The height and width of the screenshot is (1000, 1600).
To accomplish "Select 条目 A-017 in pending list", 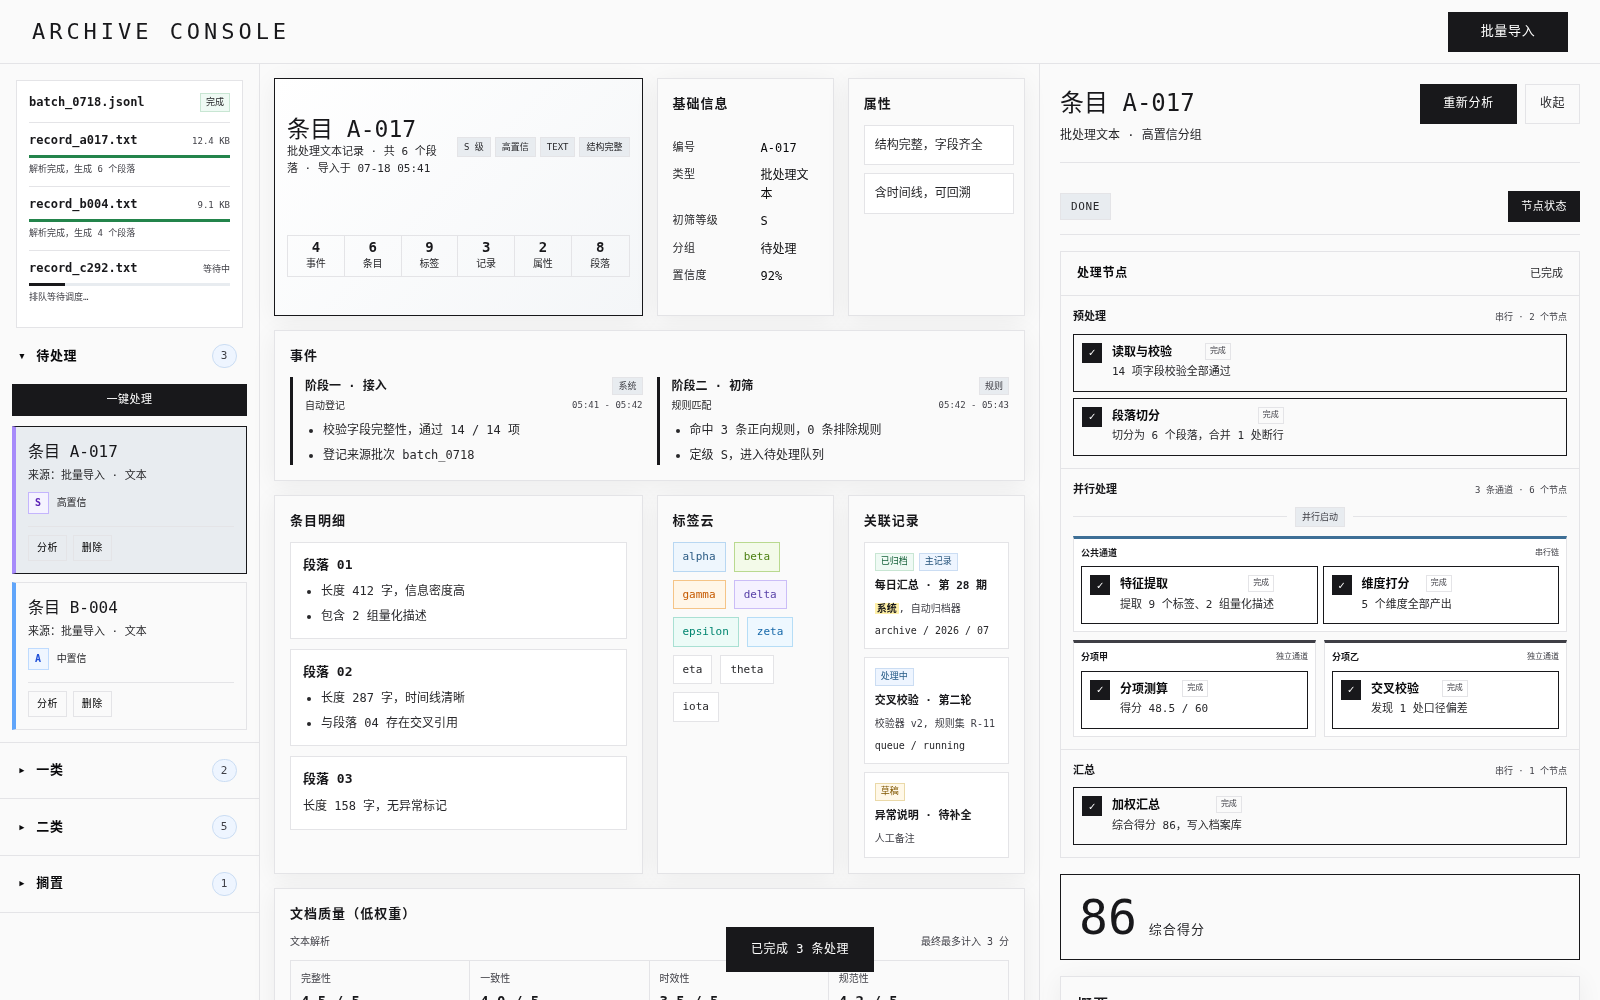I will click(129, 500).
